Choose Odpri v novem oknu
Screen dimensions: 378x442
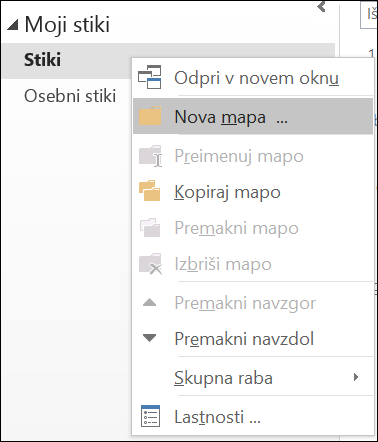(253, 78)
